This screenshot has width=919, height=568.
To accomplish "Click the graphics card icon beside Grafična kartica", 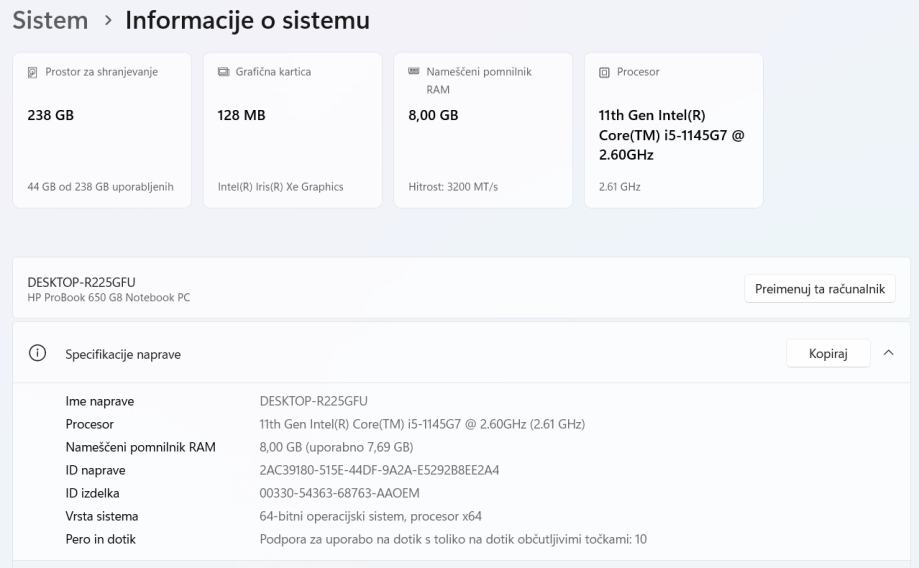I will (x=224, y=72).
